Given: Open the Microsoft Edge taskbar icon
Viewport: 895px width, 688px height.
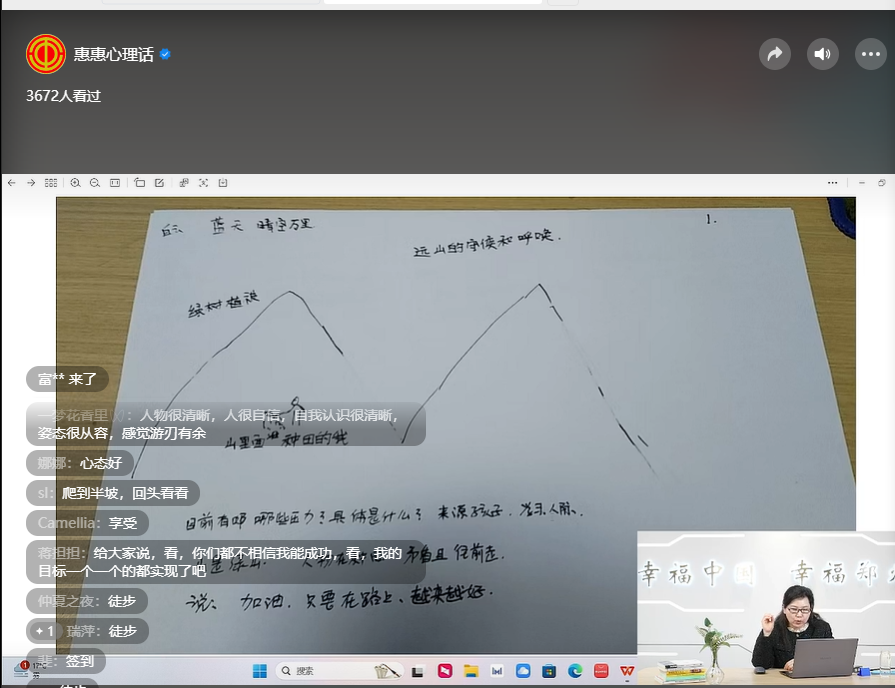Looking at the screenshot, I should click(575, 671).
